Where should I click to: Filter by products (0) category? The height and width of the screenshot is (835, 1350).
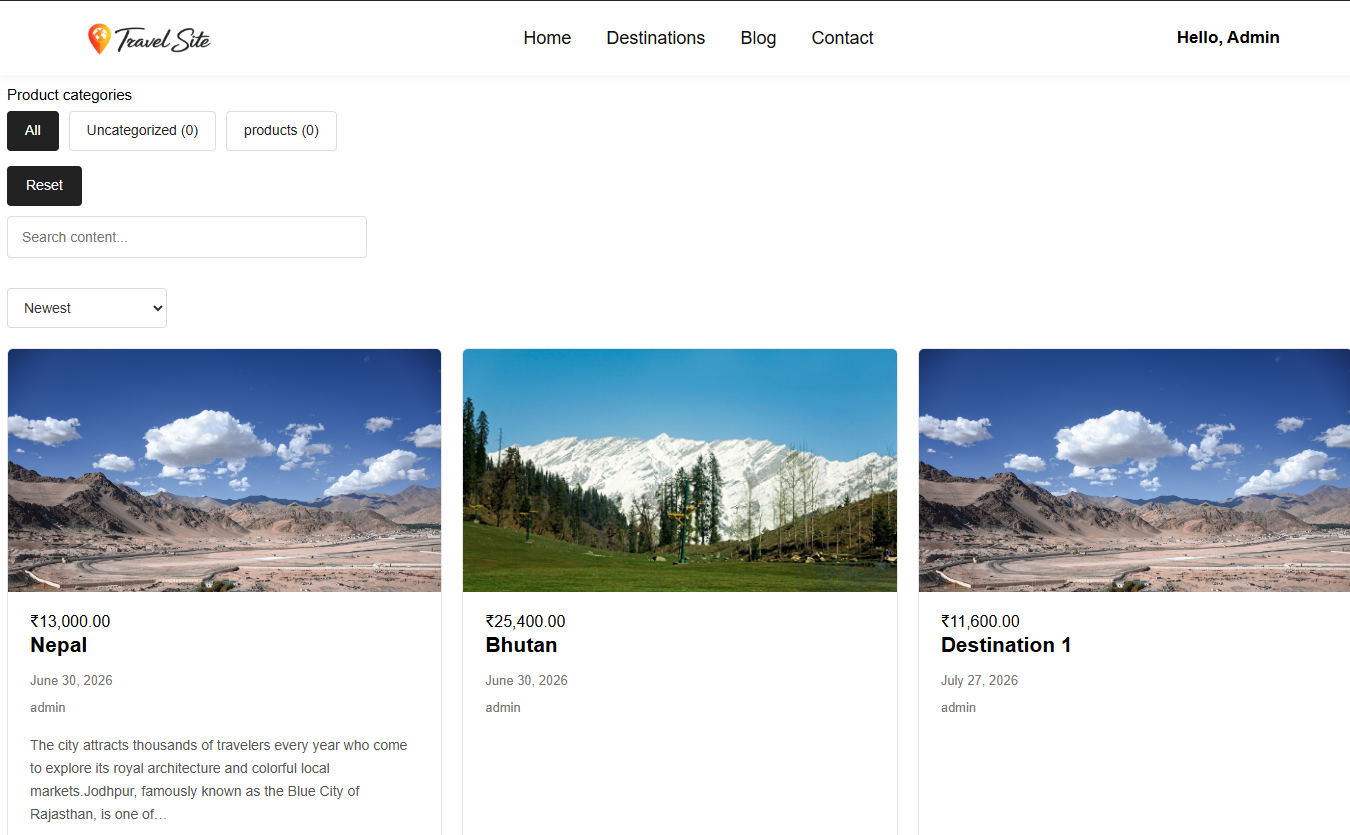[x=281, y=131]
